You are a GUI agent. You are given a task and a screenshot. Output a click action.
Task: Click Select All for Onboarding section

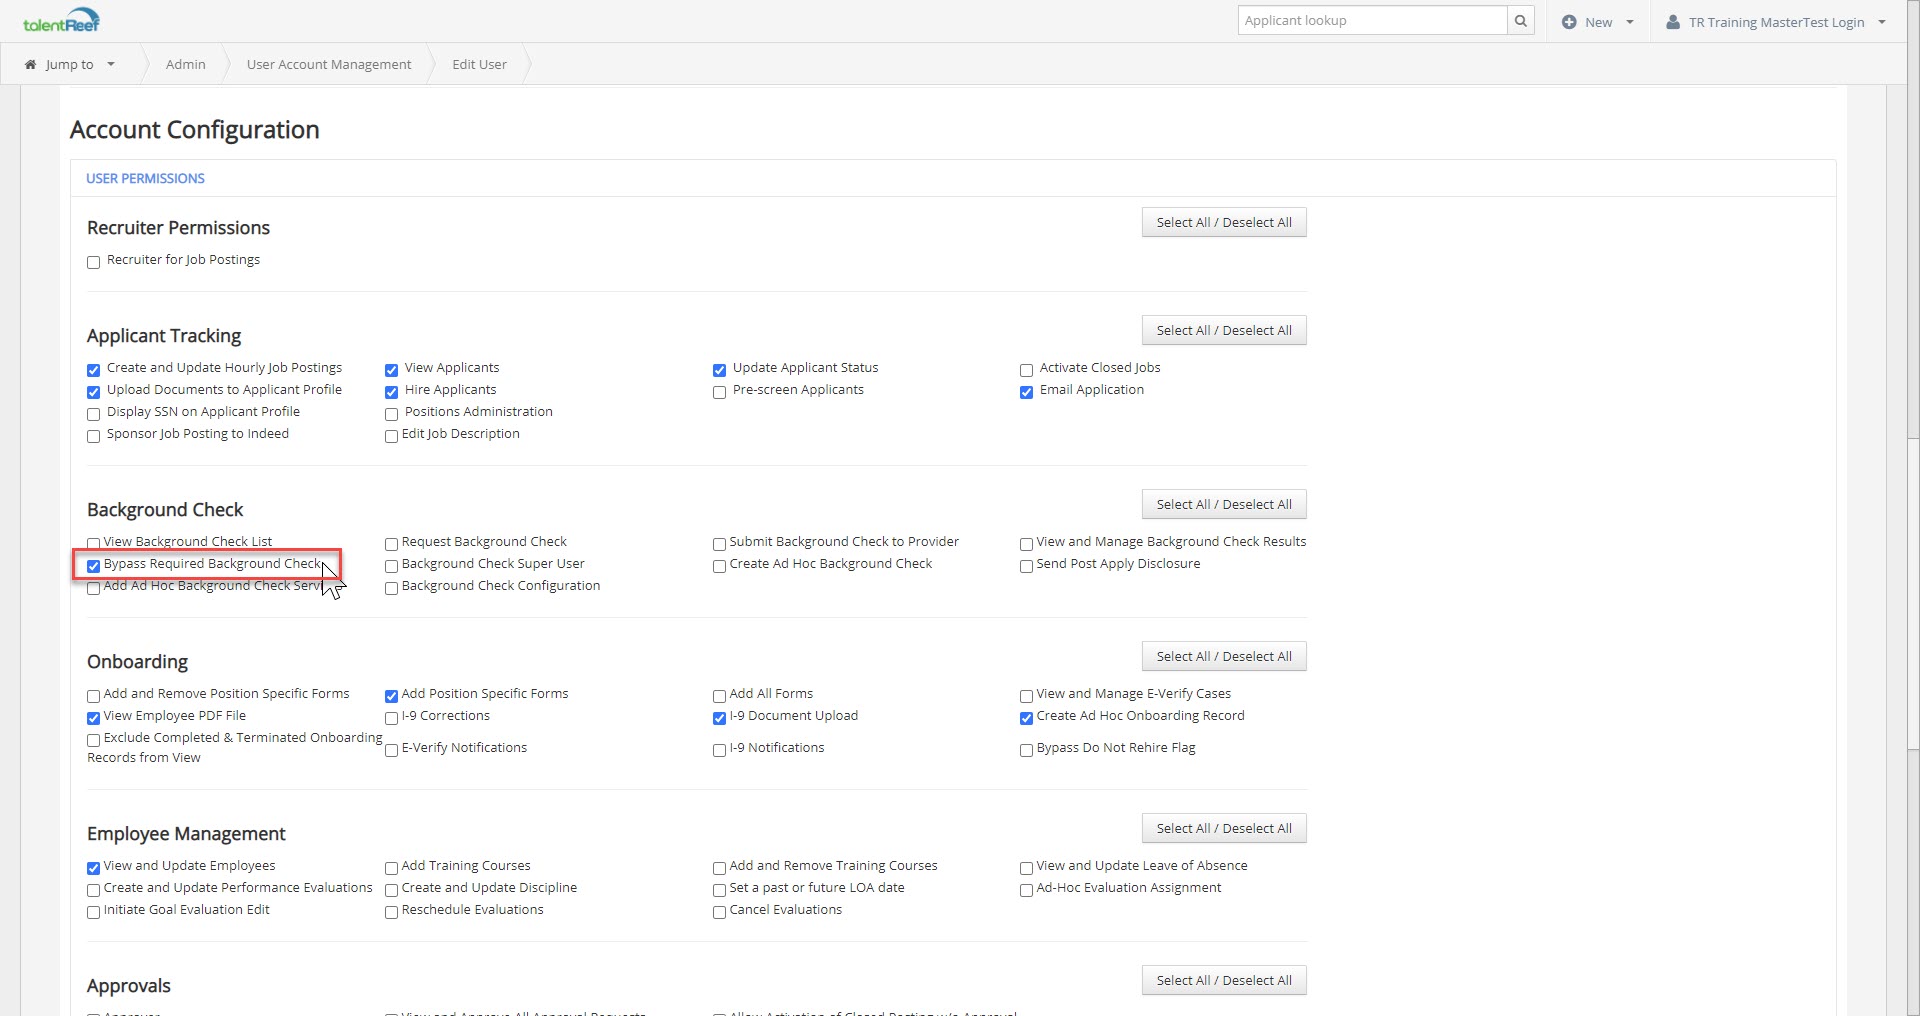pos(1223,657)
